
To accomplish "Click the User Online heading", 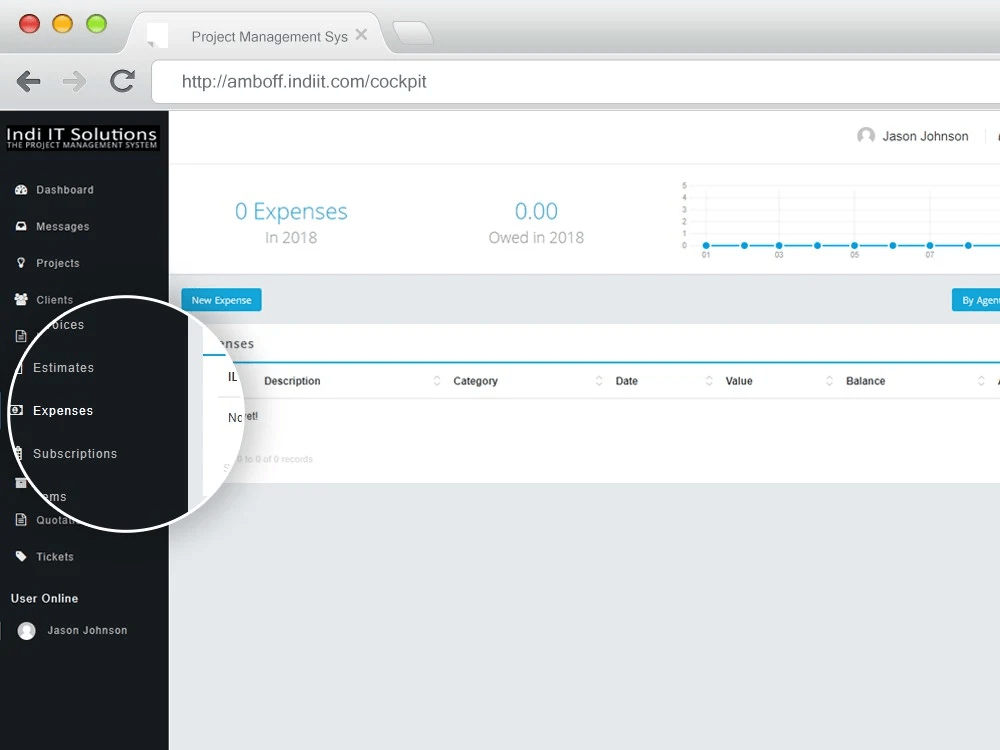I will pos(44,598).
